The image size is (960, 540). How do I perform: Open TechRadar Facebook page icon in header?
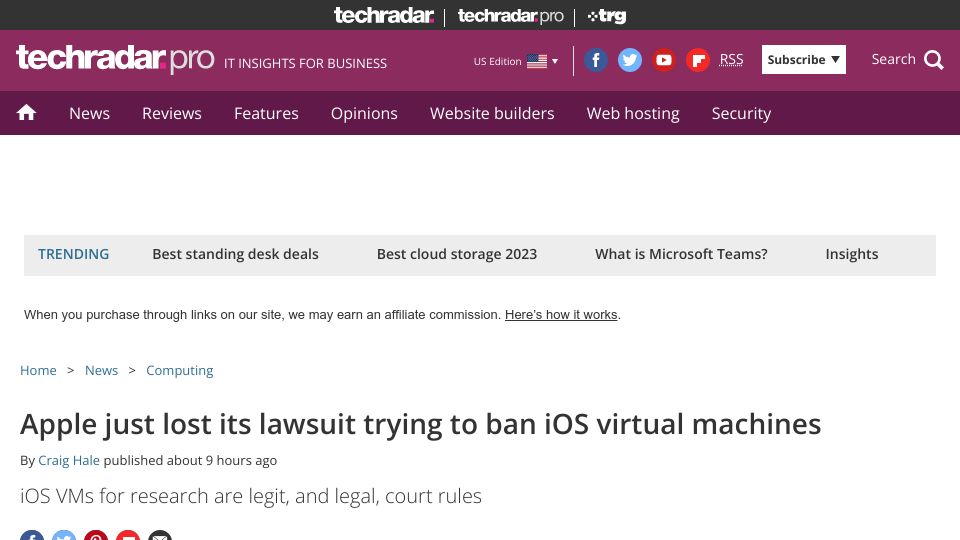[595, 60]
